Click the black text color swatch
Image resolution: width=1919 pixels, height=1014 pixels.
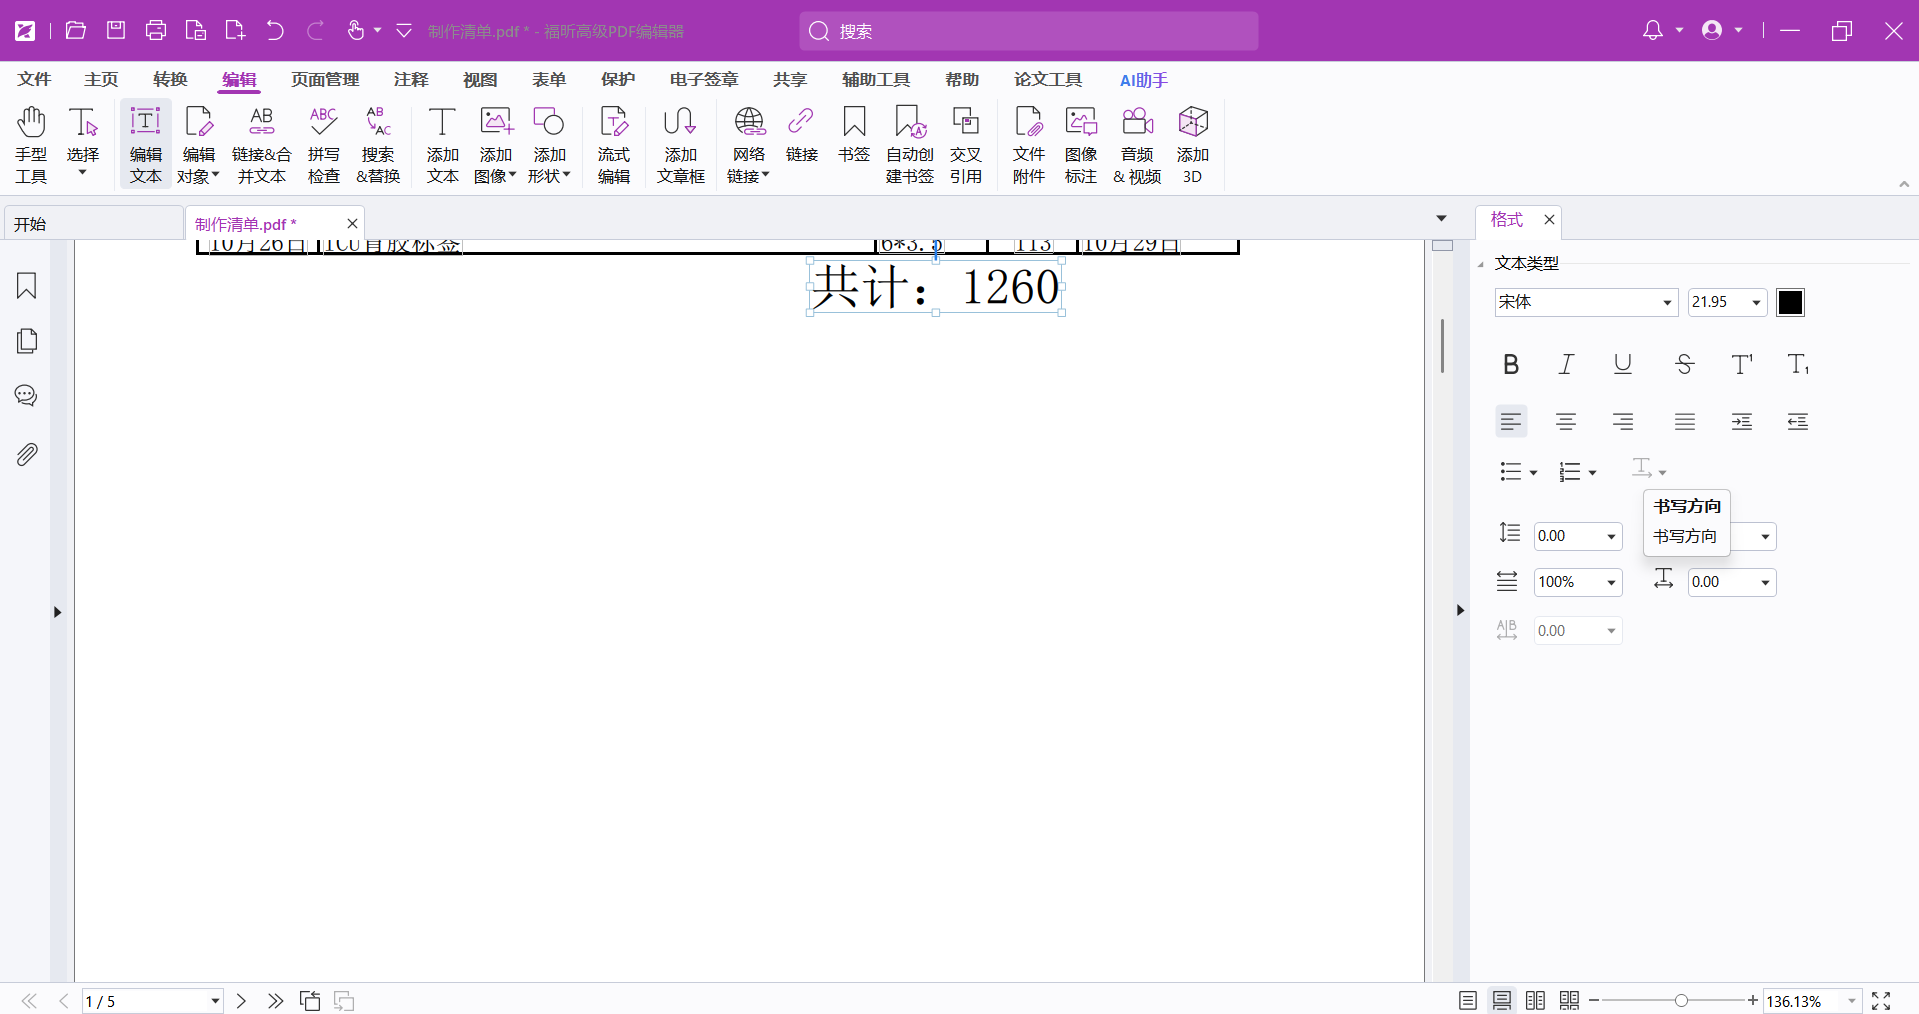(x=1790, y=303)
